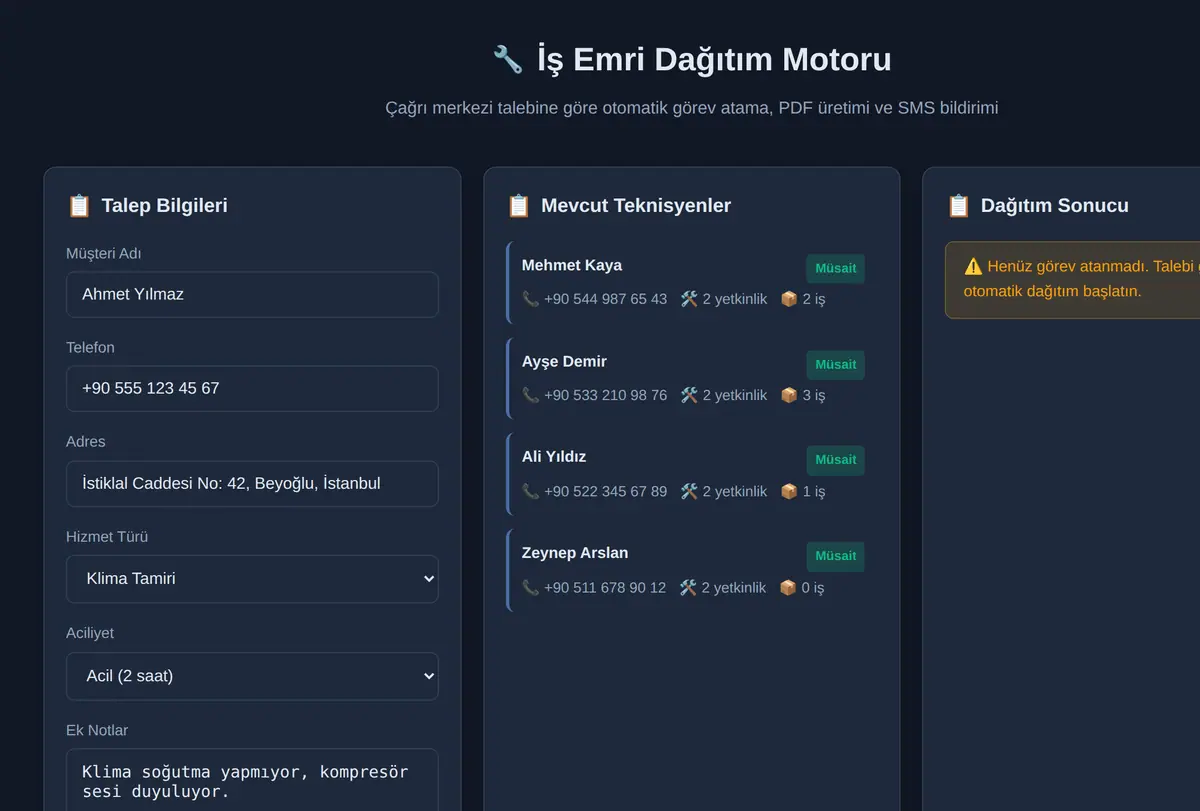Click phone number +90 511 678 90 12
Image resolution: width=1200 pixels, height=811 pixels.
(605, 587)
